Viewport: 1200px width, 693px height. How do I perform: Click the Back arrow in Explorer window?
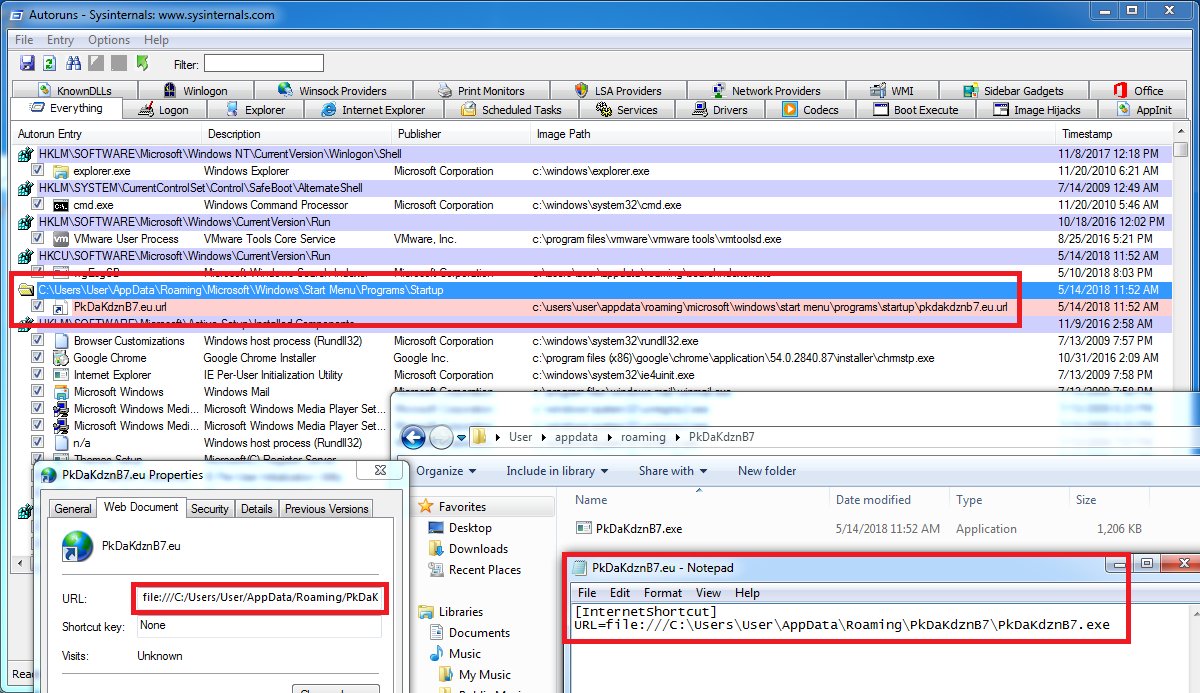coord(413,437)
